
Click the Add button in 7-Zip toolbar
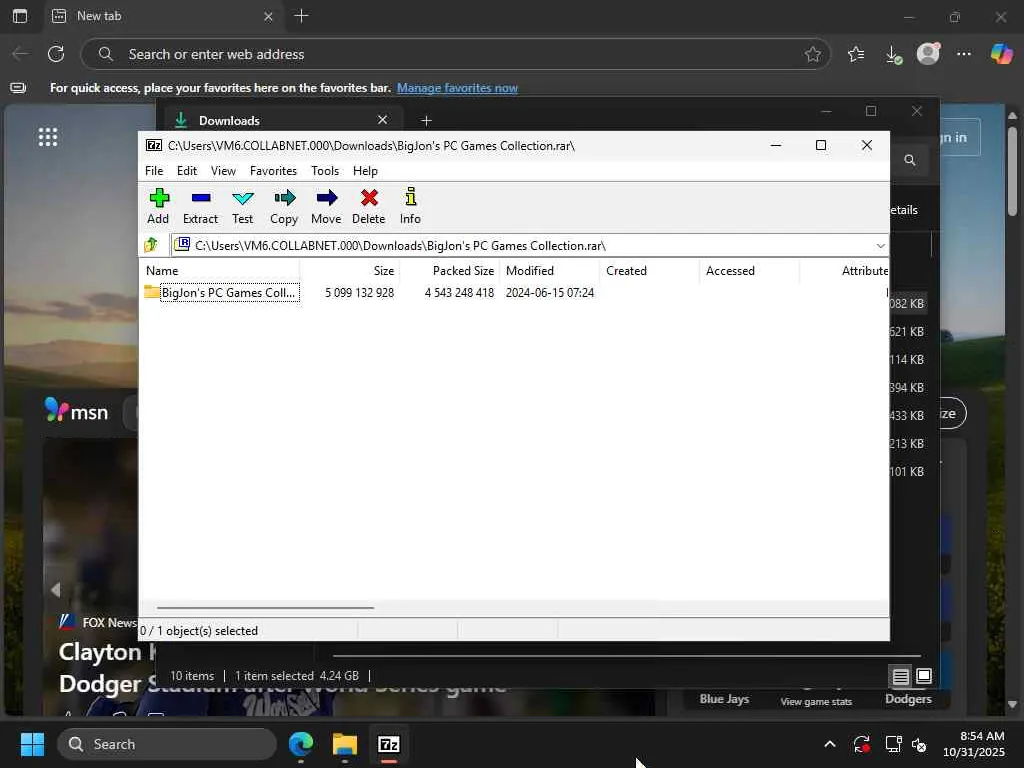(x=158, y=206)
